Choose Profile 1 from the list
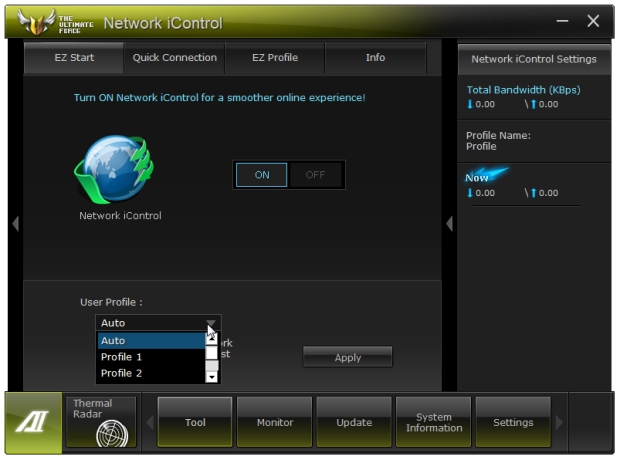620x463 pixels. (151, 357)
